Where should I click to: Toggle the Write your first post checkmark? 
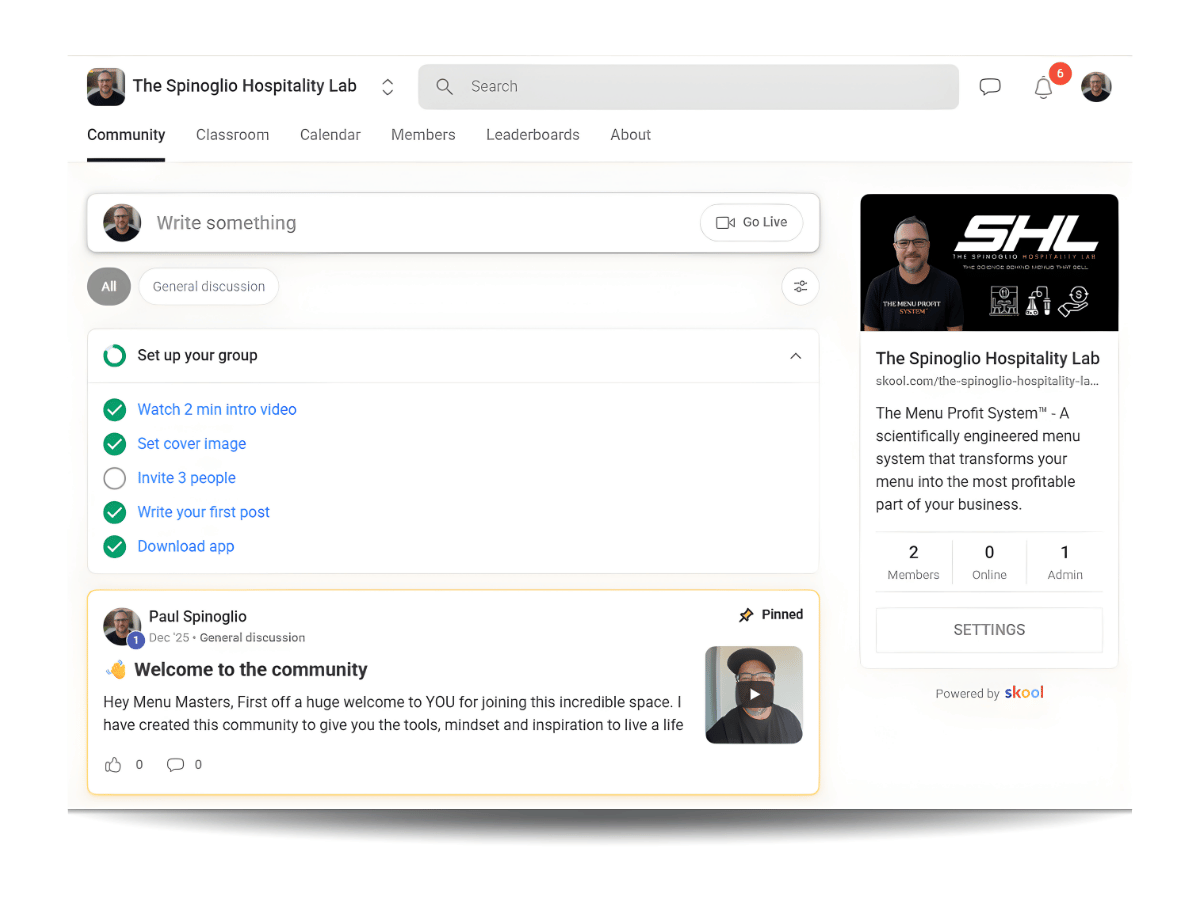click(115, 512)
